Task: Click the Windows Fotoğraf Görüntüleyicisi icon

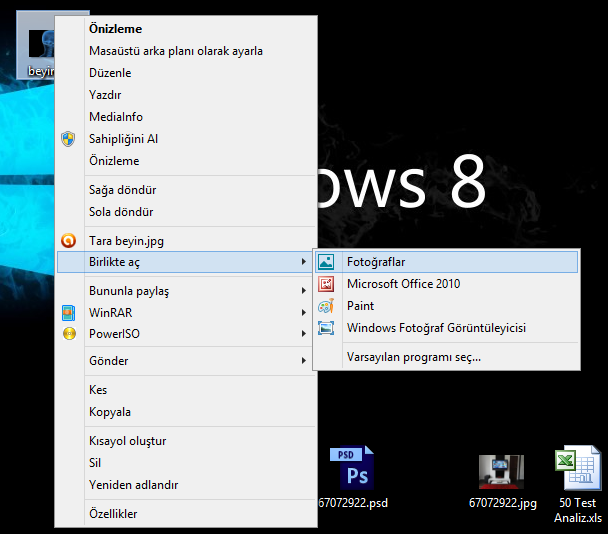Action: [326, 328]
